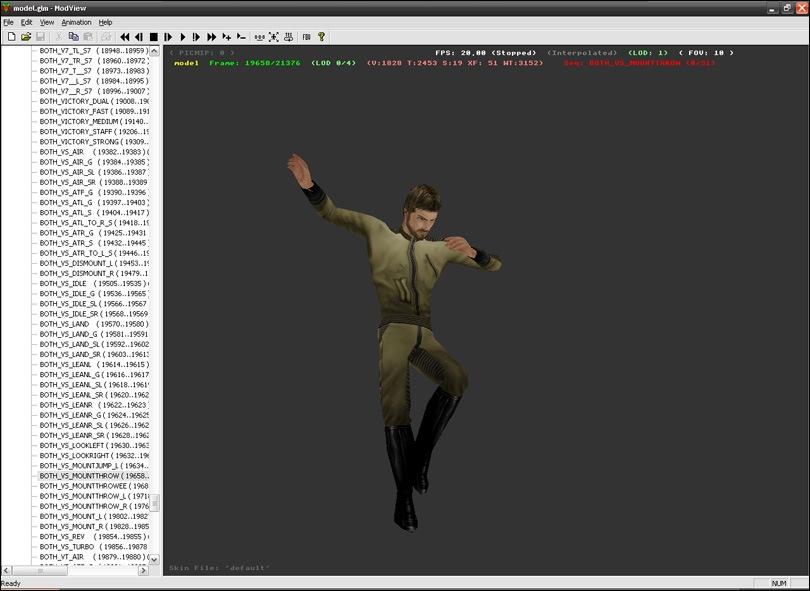Open the Help menu
The height and width of the screenshot is (591, 810).
(x=105, y=22)
